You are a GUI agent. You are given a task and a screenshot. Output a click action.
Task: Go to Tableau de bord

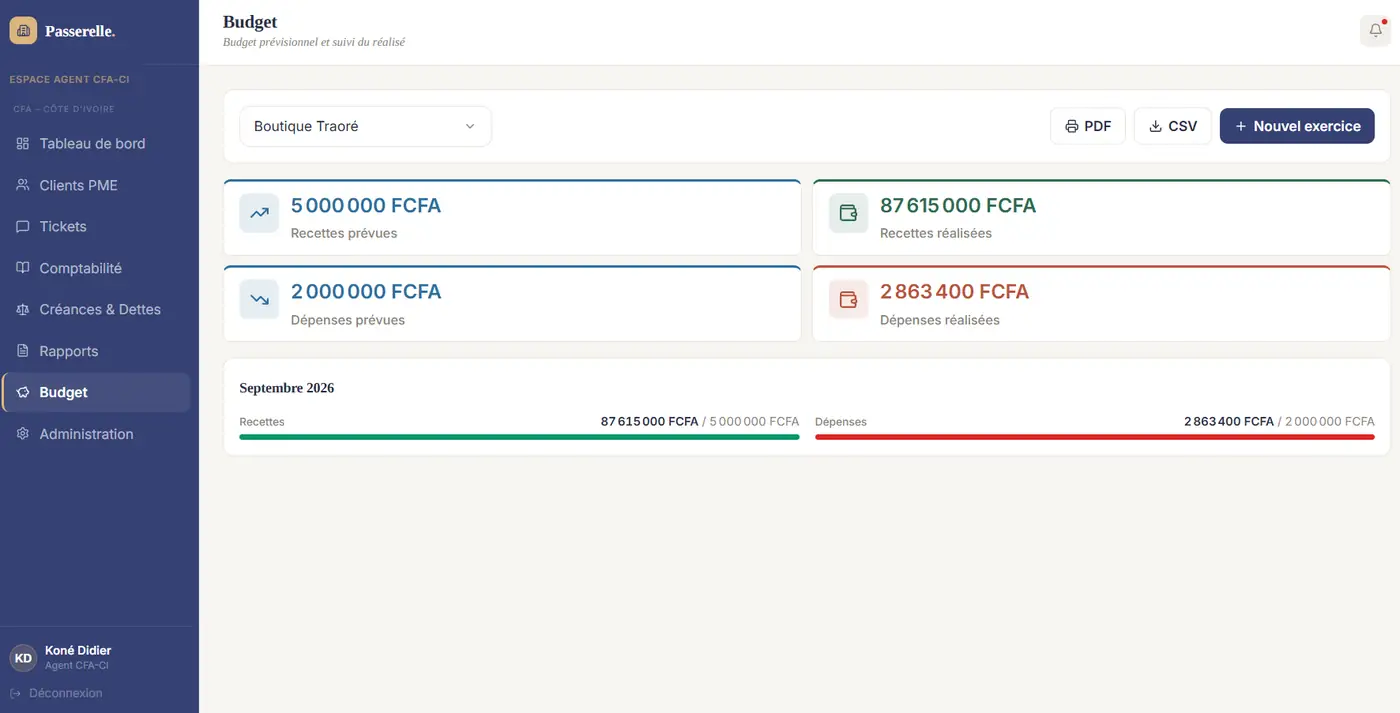pyautogui.click(x=97, y=144)
